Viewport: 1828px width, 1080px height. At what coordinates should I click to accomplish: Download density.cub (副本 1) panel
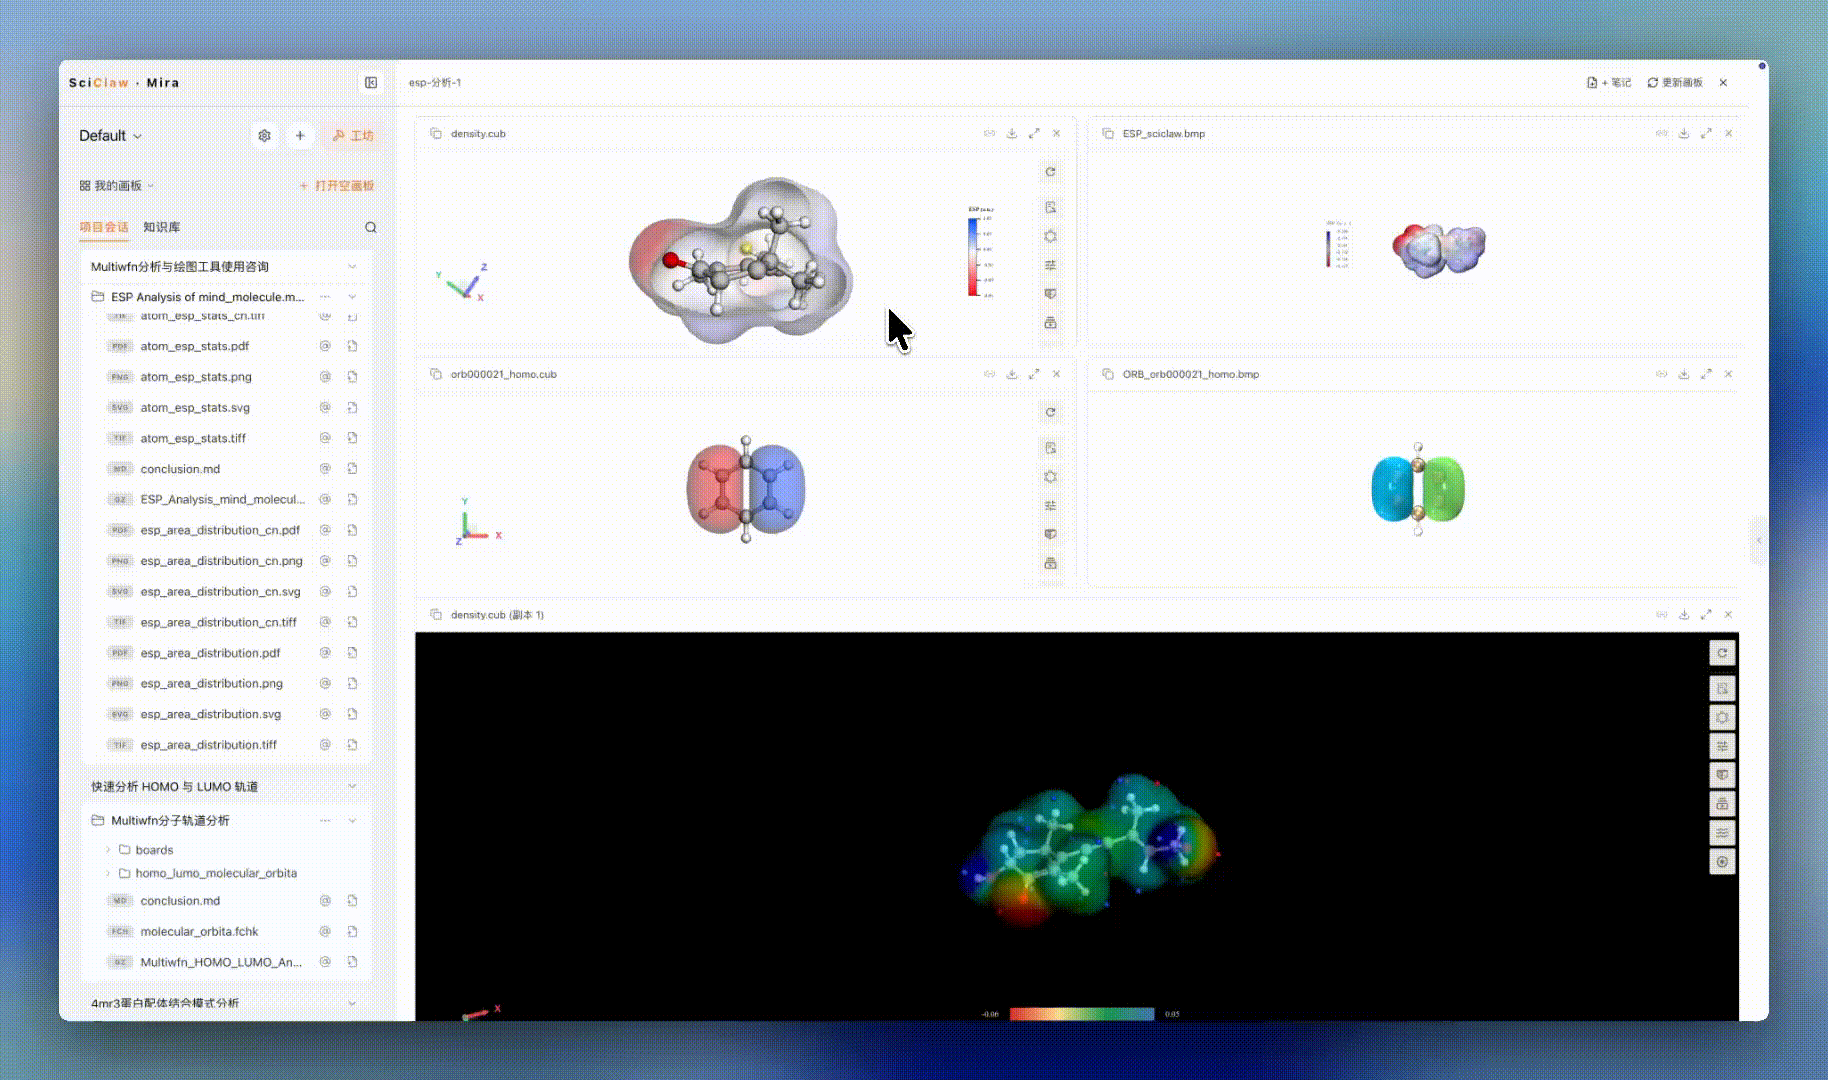1684,615
